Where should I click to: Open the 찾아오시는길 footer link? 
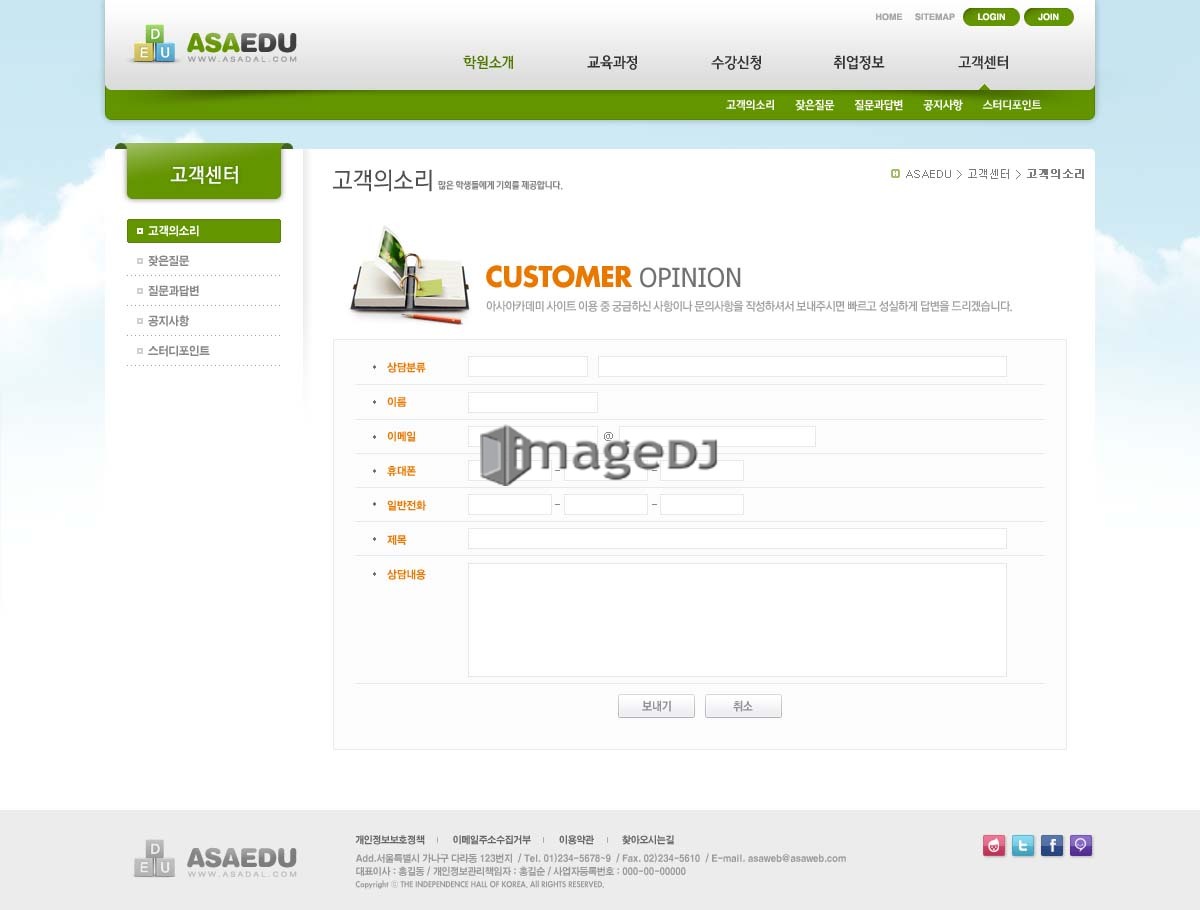click(x=648, y=840)
